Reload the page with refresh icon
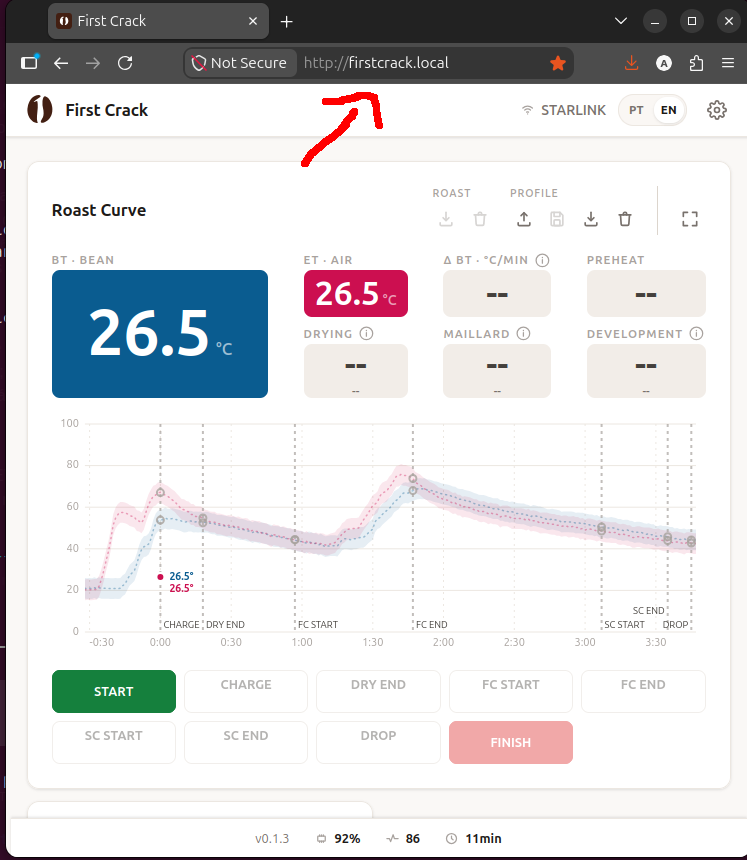Viewport: 747px width, 860px height. pyautogui.click(x=125, y=63)
